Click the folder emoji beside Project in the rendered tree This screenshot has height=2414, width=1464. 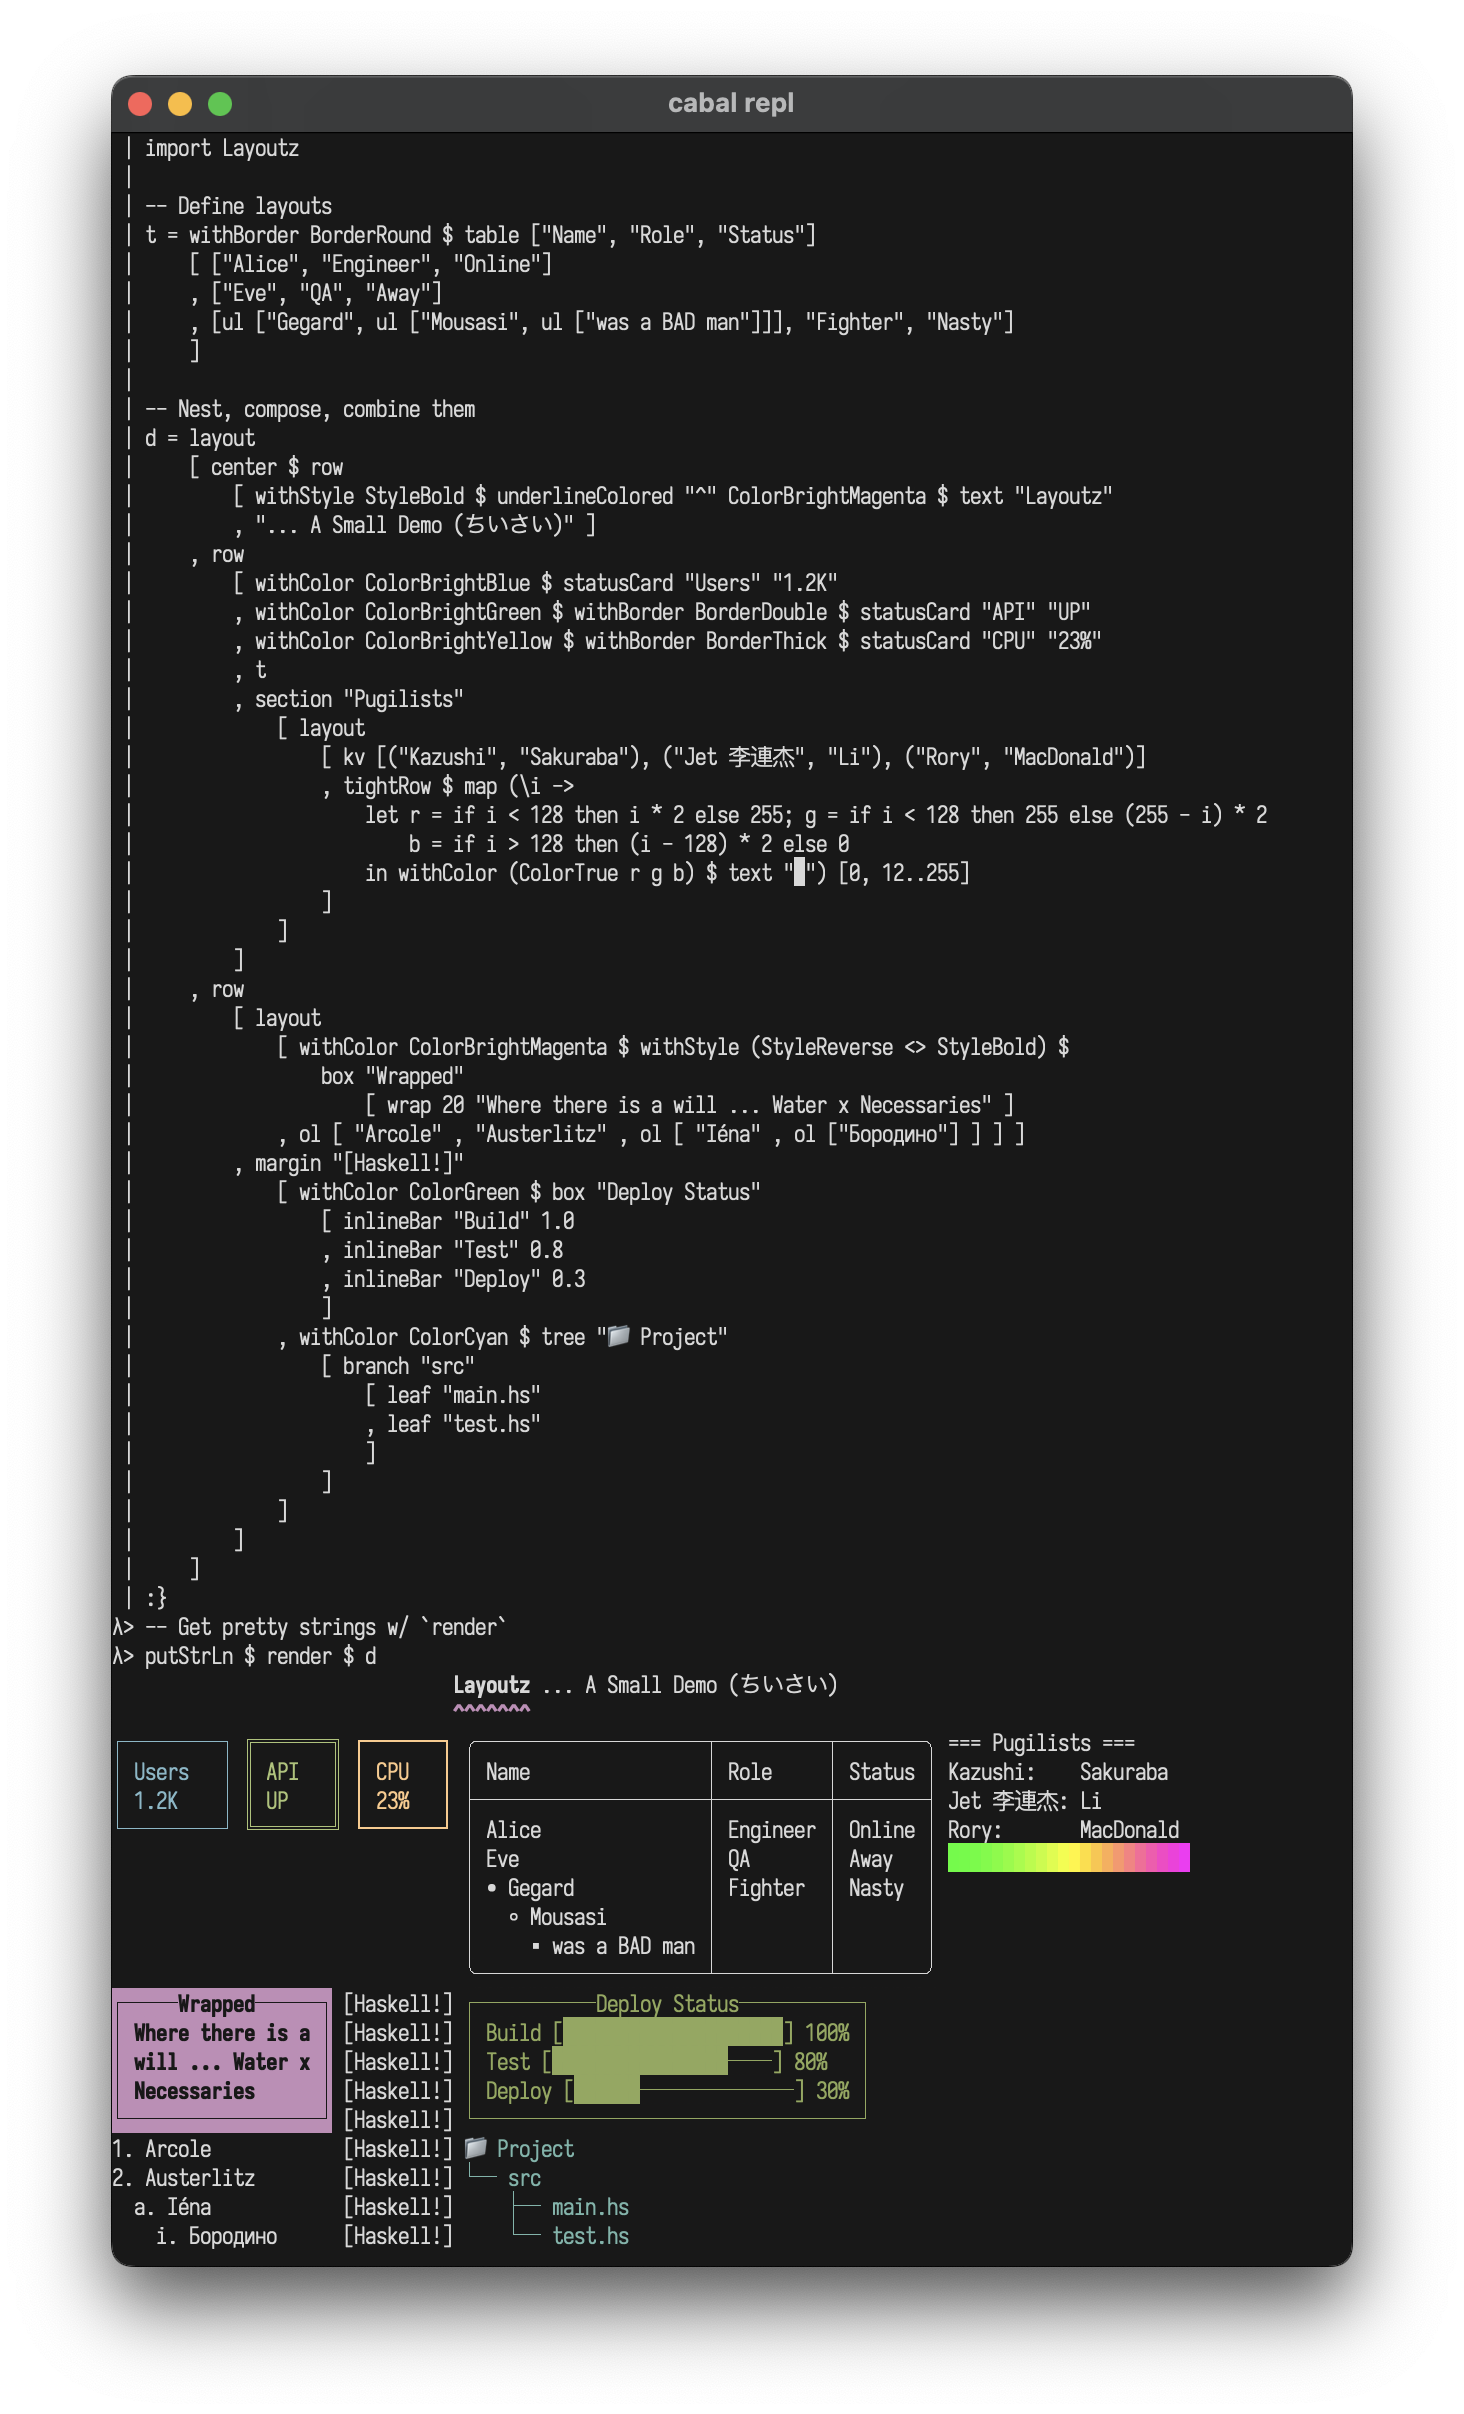pos(476,2147)
